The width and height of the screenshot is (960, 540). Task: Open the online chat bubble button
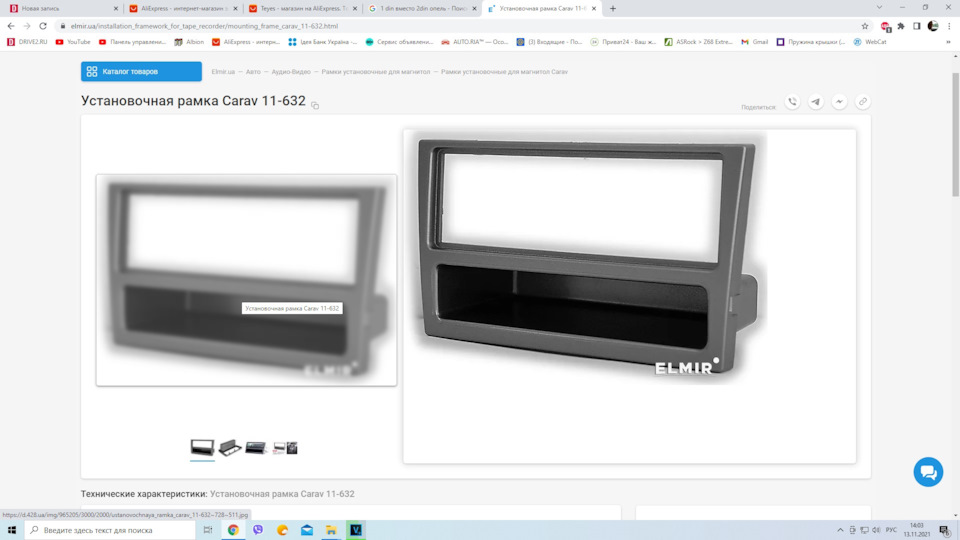pos(928,472)
